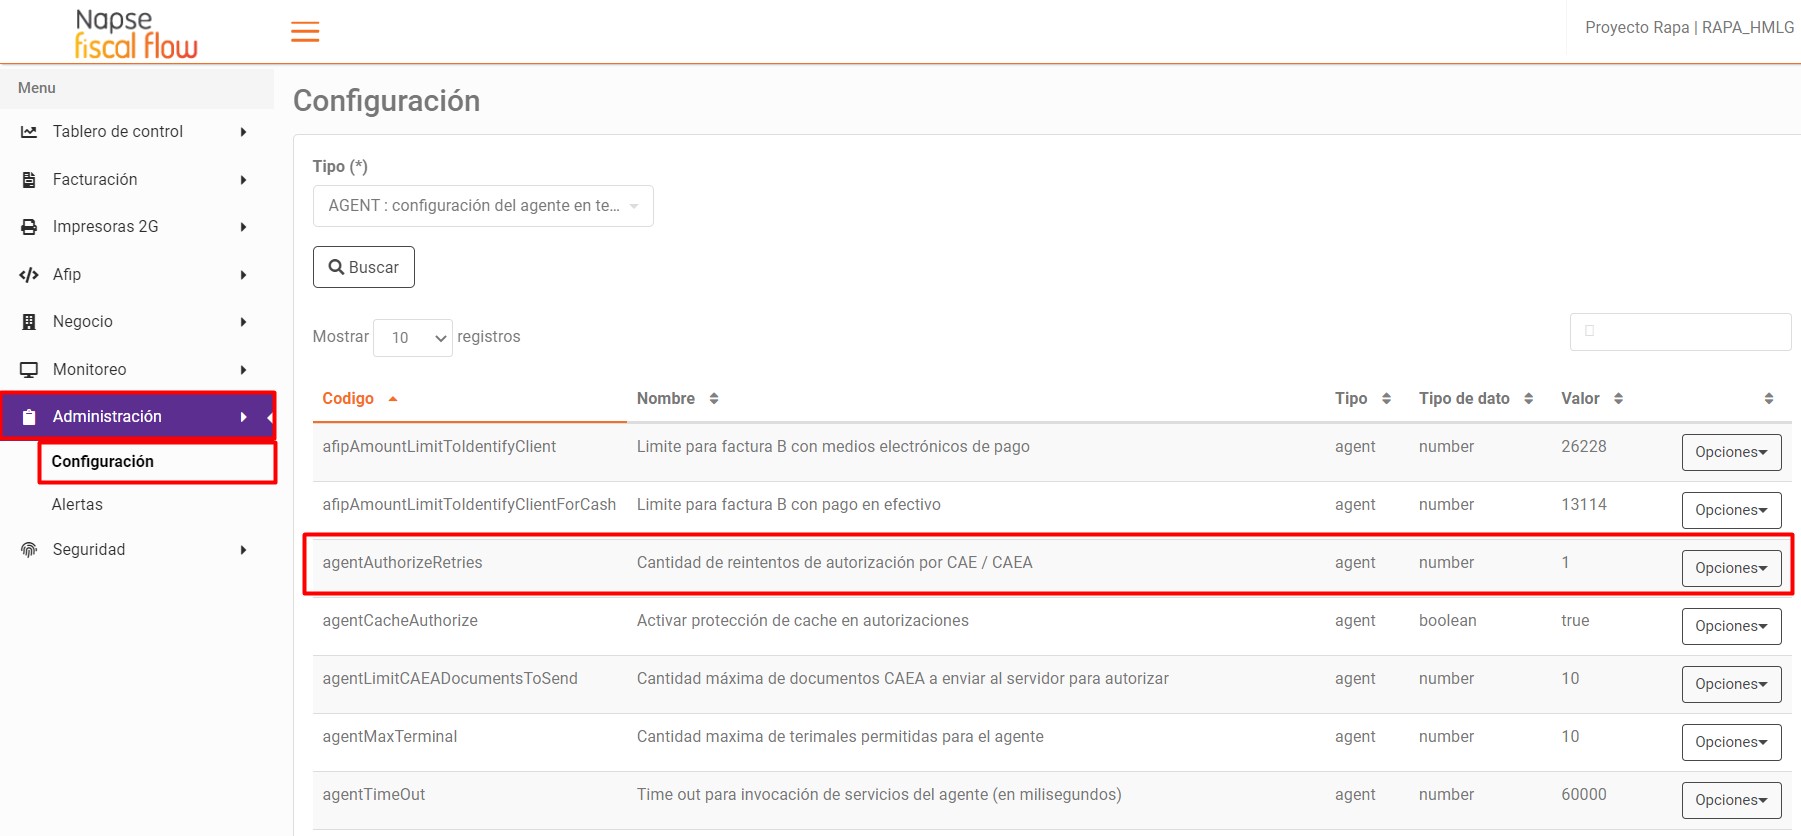Select Alertas submenu item
Image resolution: width=1801 pixels, height=836 pixels.
coord(77,505)
